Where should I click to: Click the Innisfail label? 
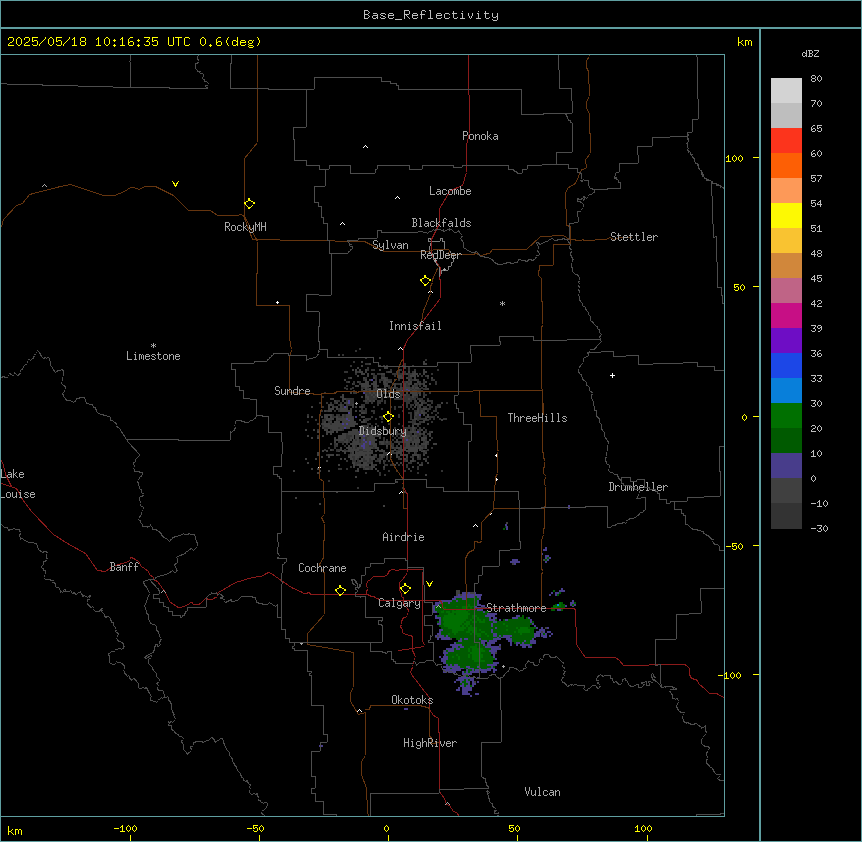click(415, 326)
